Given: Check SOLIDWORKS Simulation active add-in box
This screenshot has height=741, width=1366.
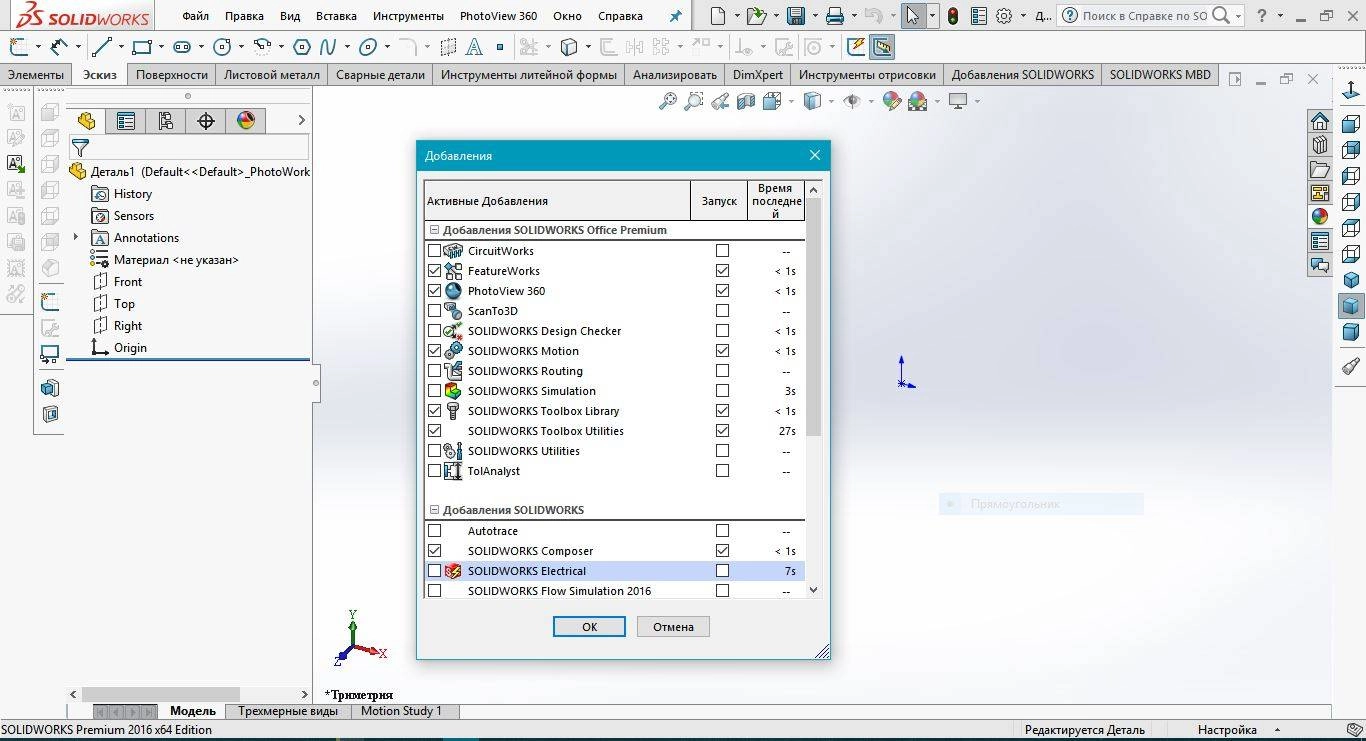Looking at the screenshot, I should click(434, 391).
